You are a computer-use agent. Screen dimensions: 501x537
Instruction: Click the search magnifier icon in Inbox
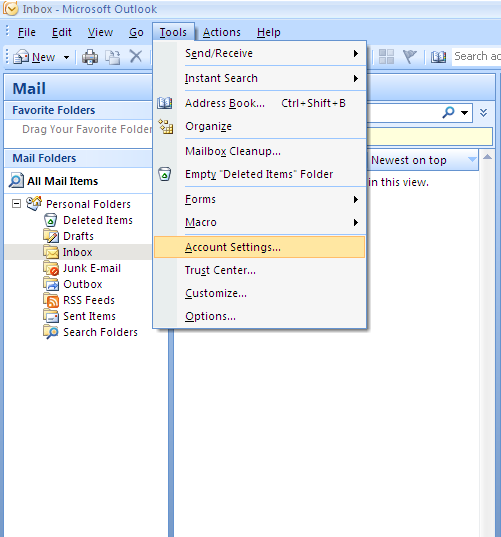[448, 112]
